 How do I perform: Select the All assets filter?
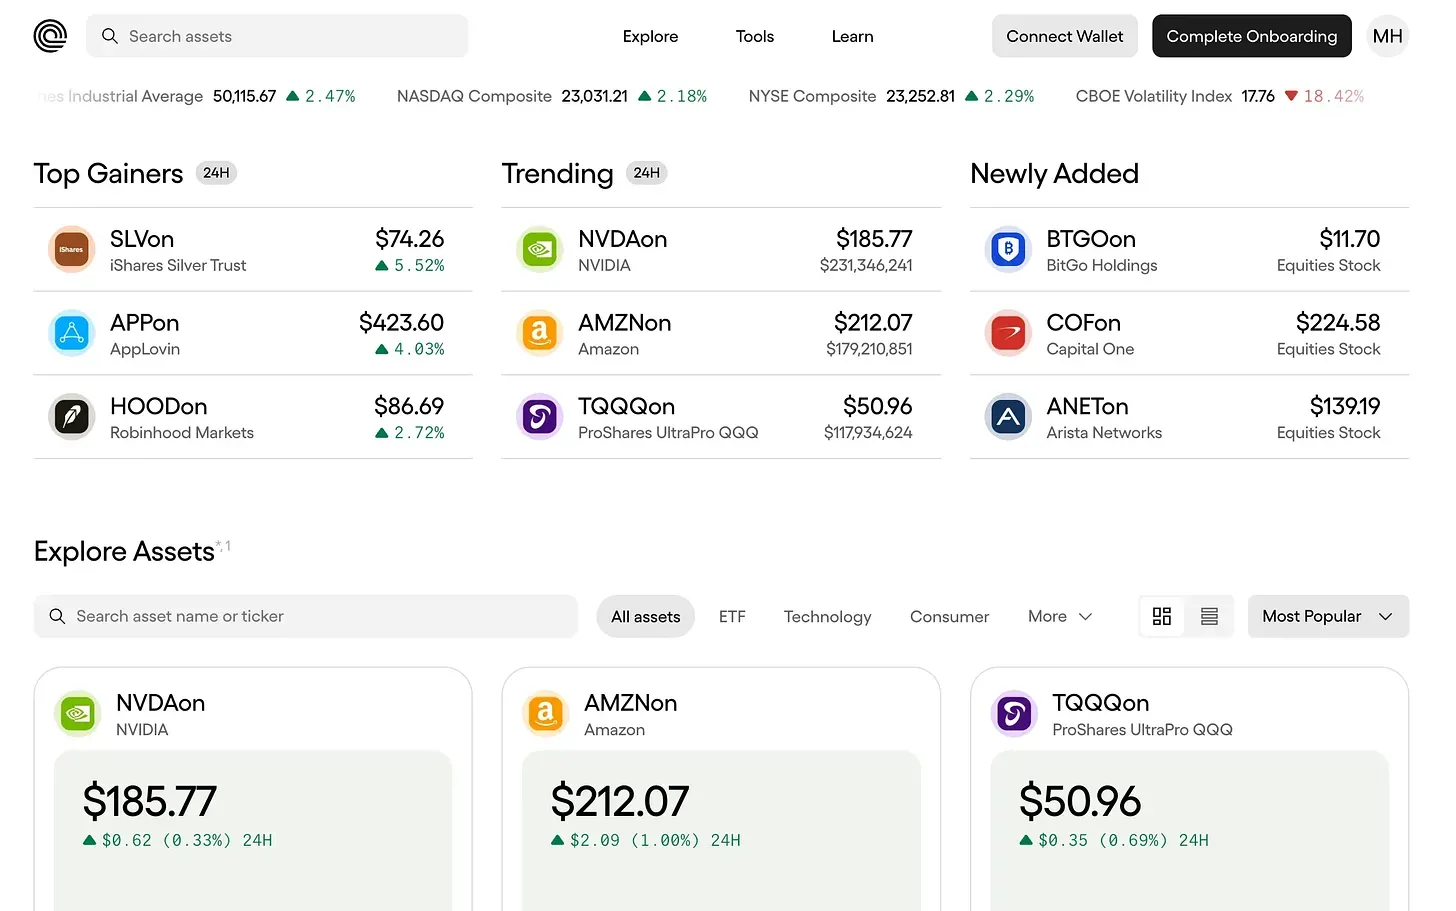(645, 617)
